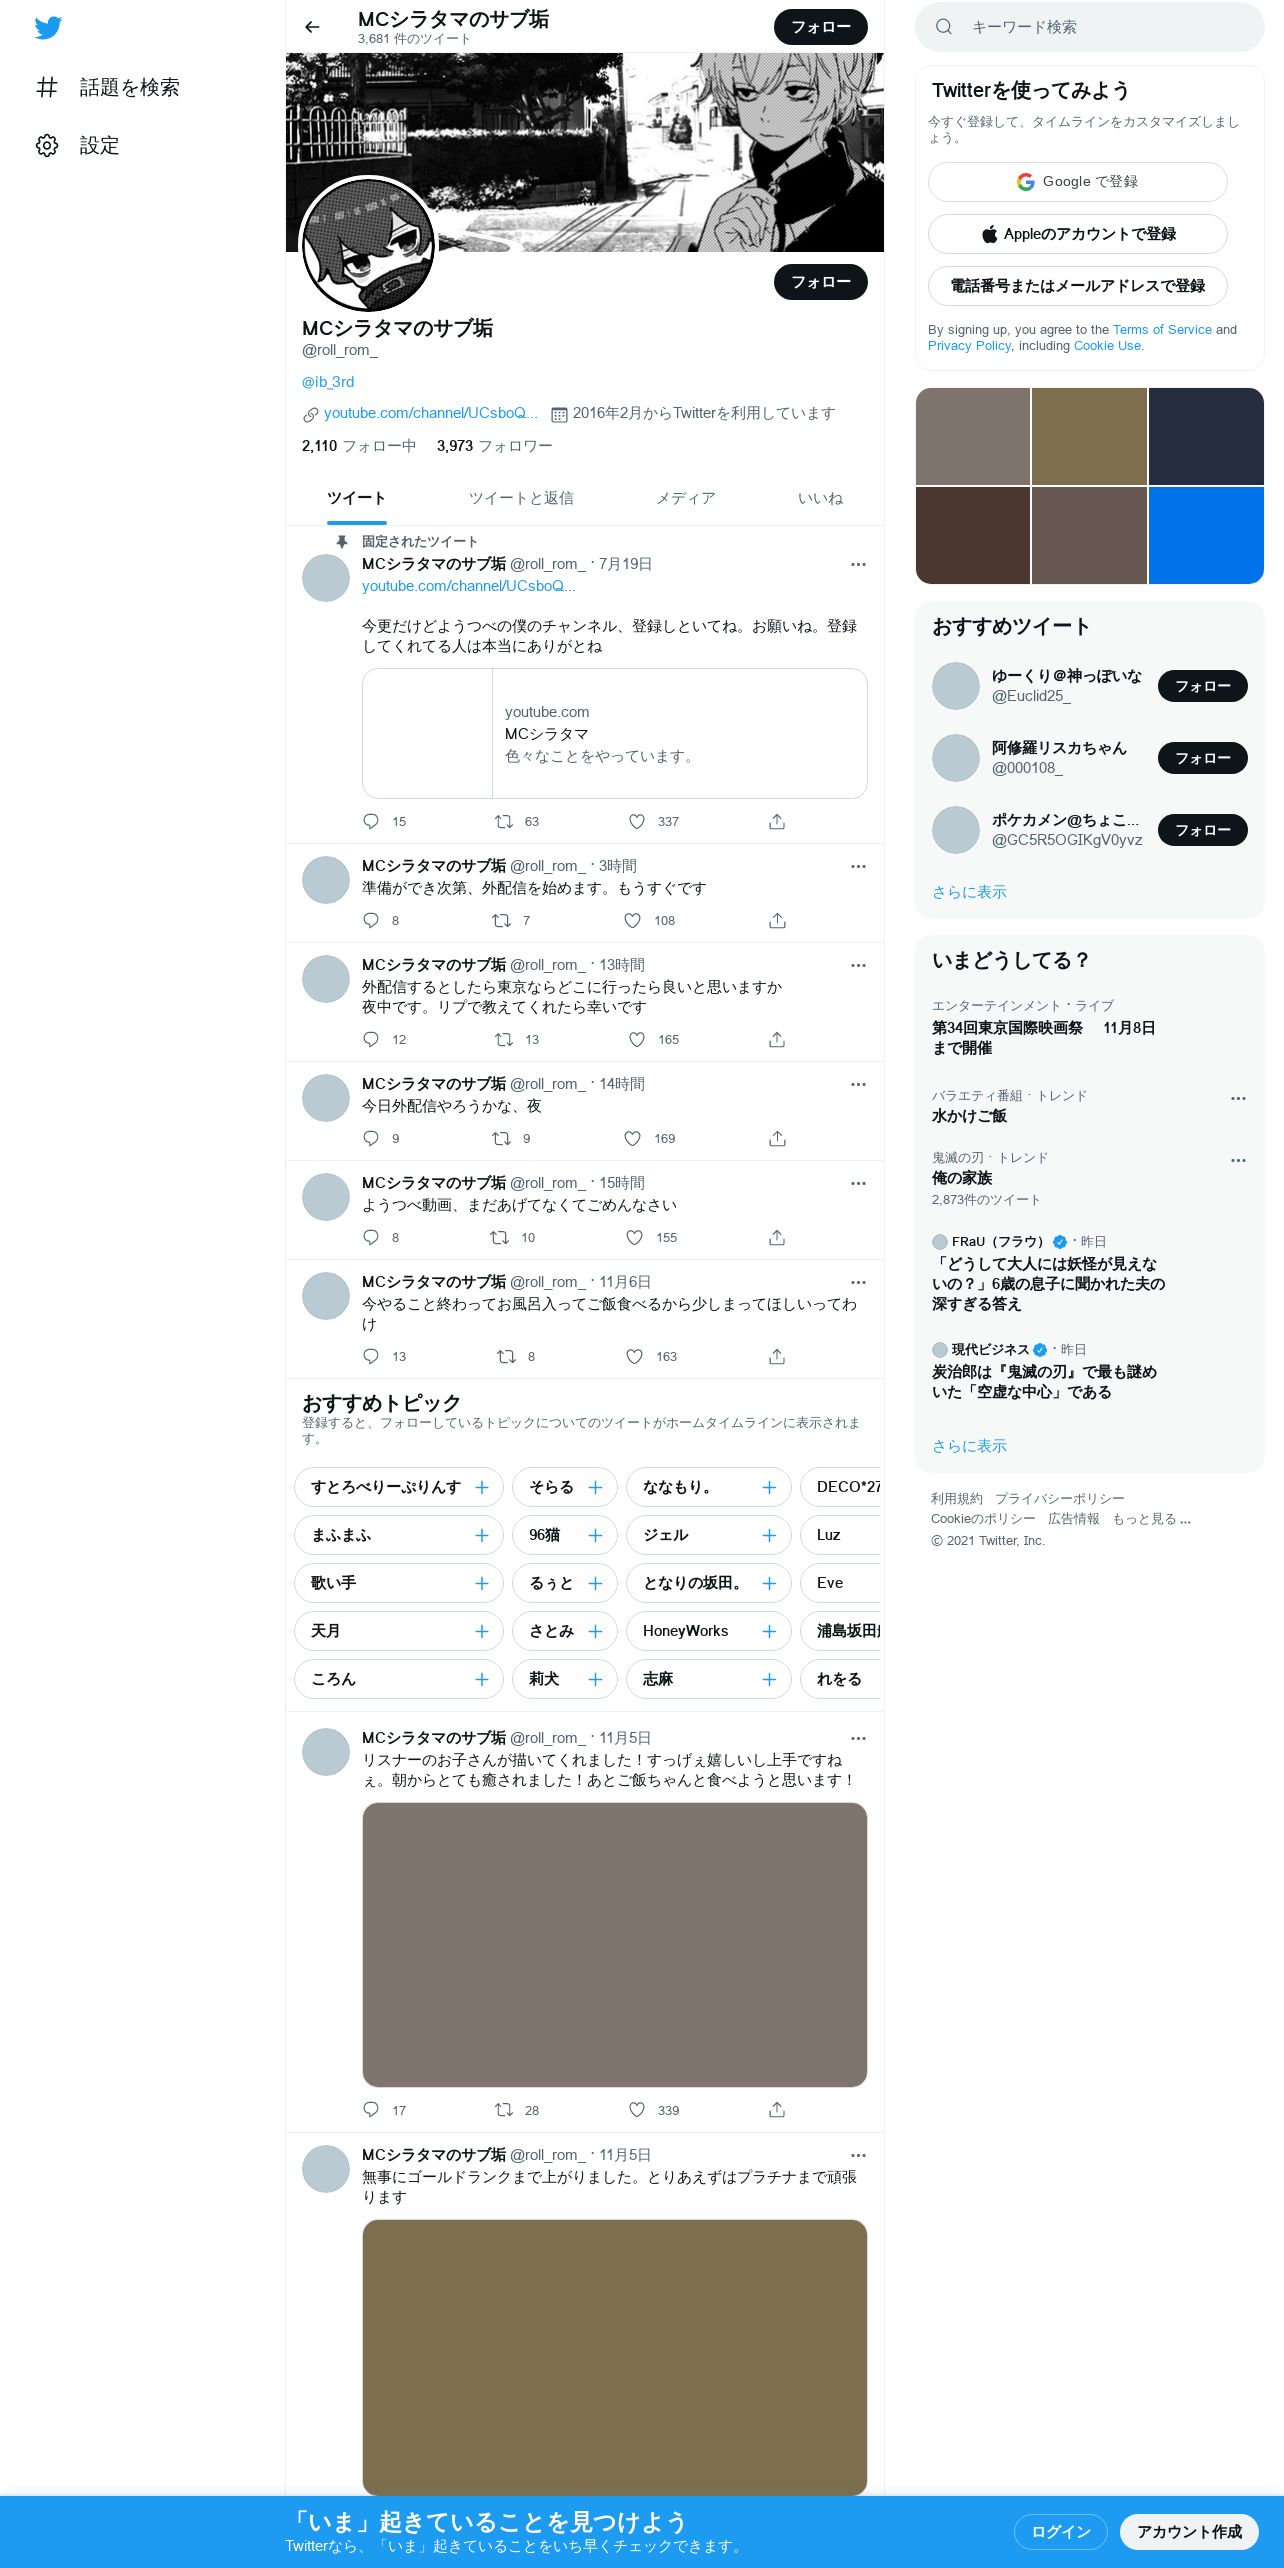Open youtube.com MCシラタマ link card

point(614,733)
